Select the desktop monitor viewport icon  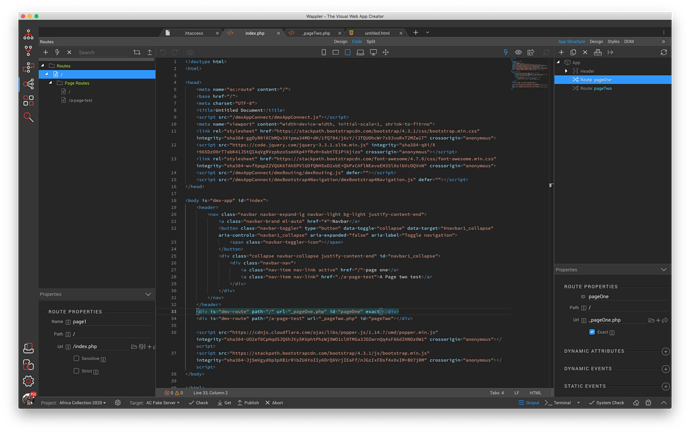pyautogui.click(x=373, y=52)
